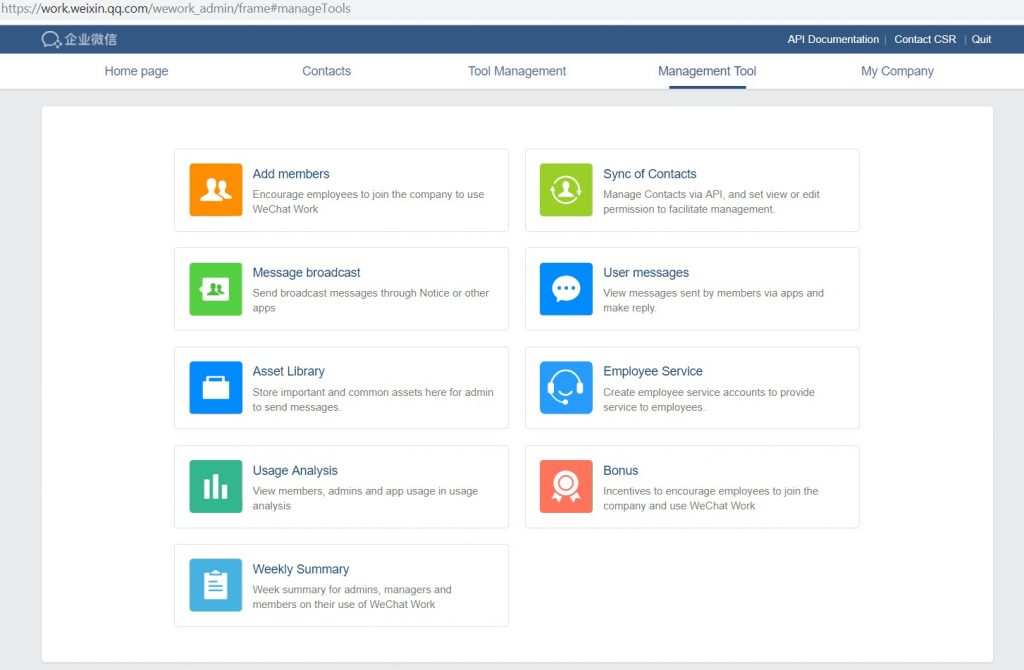The image size is (1024, 670).
Task: Click the orange Add members icon
Action: [216, 190]
